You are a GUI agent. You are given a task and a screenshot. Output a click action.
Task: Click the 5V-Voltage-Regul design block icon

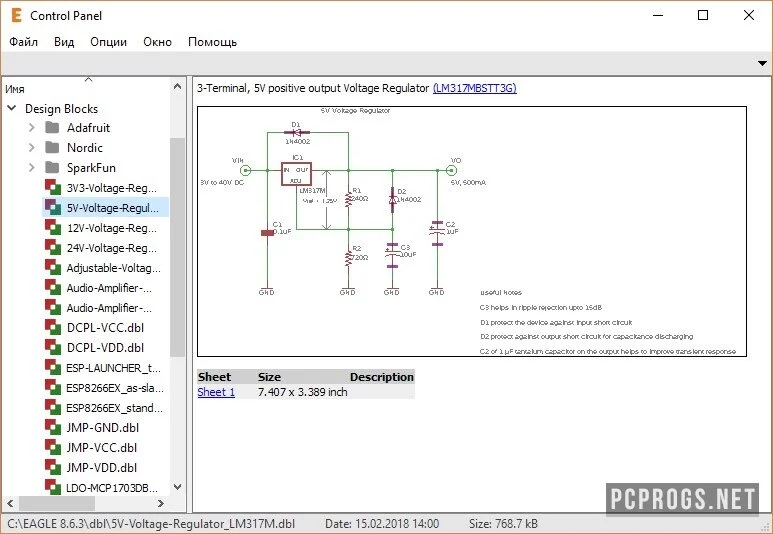click(x=53, y=207)
